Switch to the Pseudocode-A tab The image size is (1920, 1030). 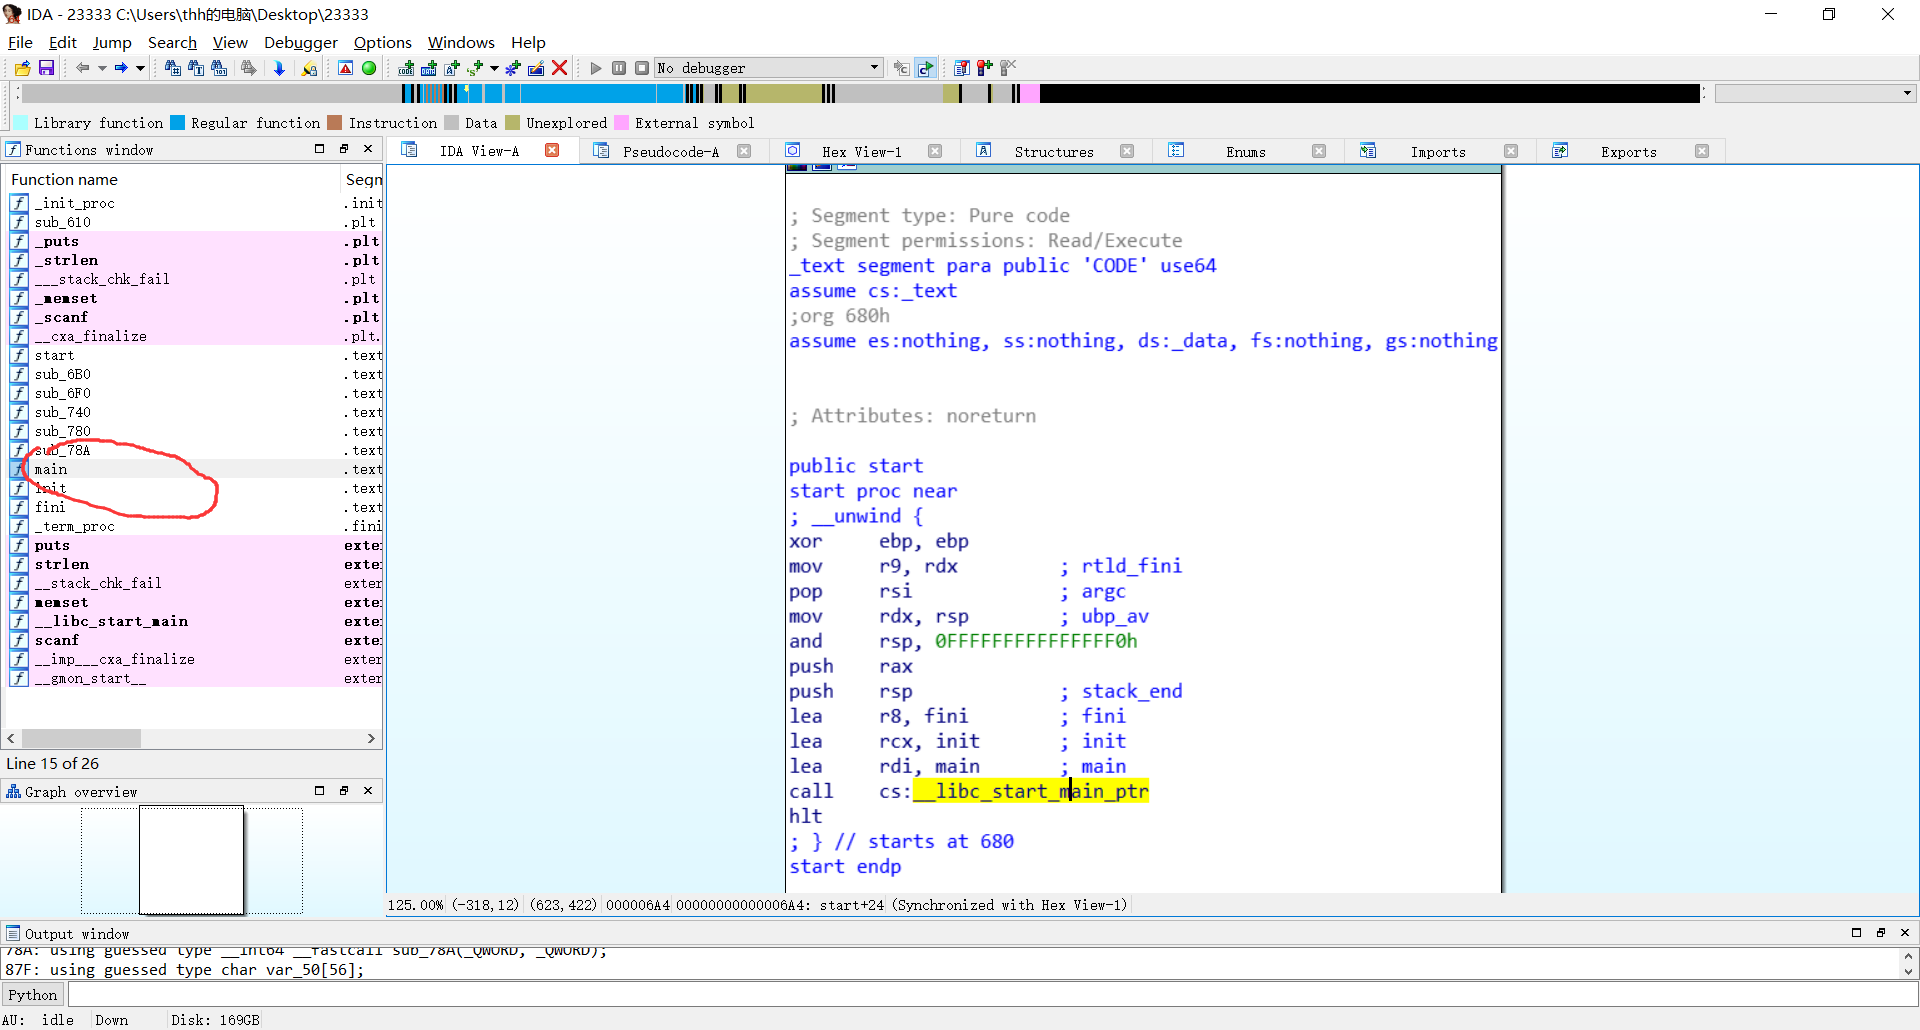[x=670, y=152]
